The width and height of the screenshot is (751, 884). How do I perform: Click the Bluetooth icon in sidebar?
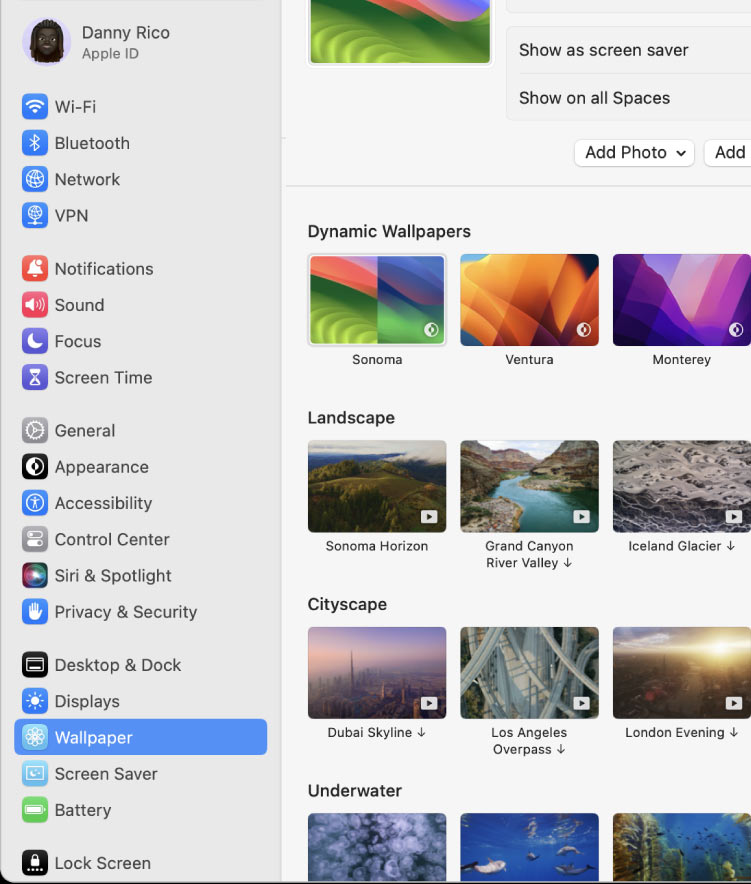coord(35,143)
